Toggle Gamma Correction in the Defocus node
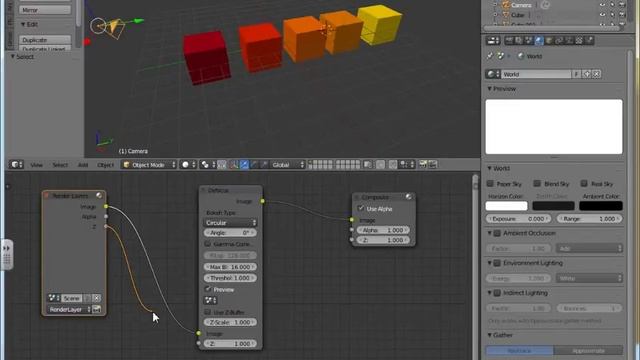 pos(207,244)
